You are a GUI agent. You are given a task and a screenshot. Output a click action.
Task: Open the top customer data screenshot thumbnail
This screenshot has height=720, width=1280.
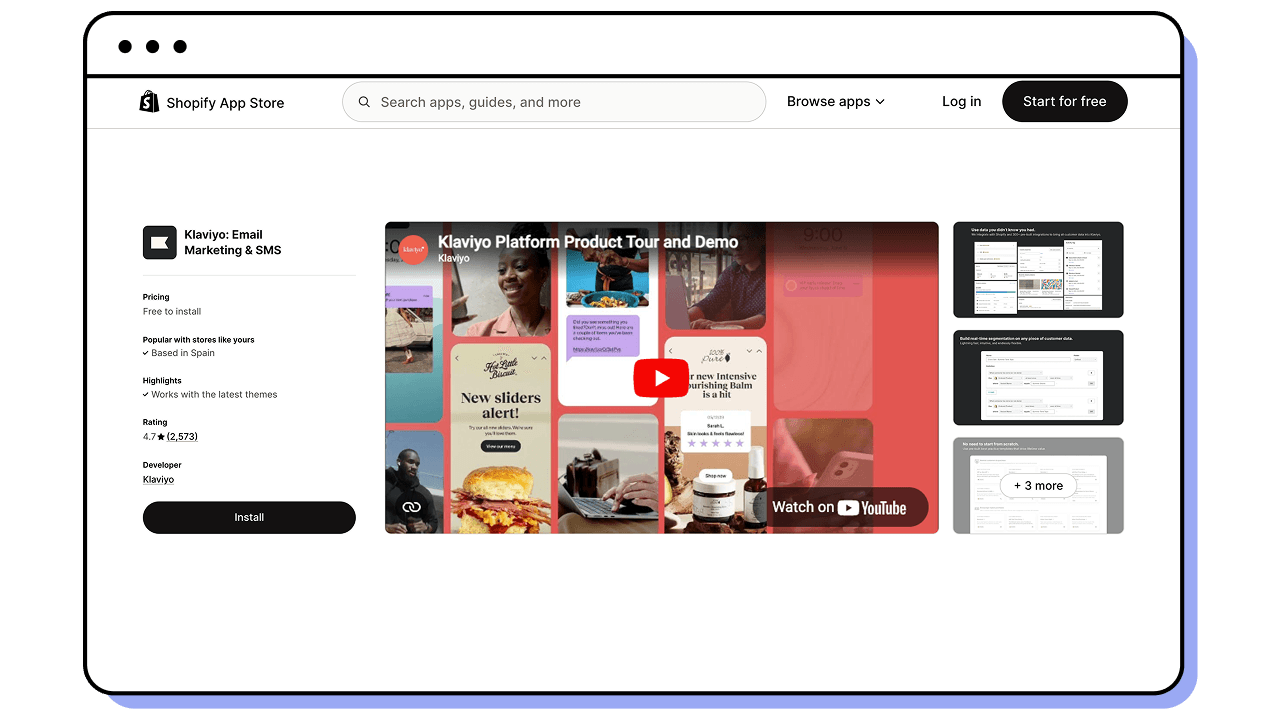[x=1038, y=269]
